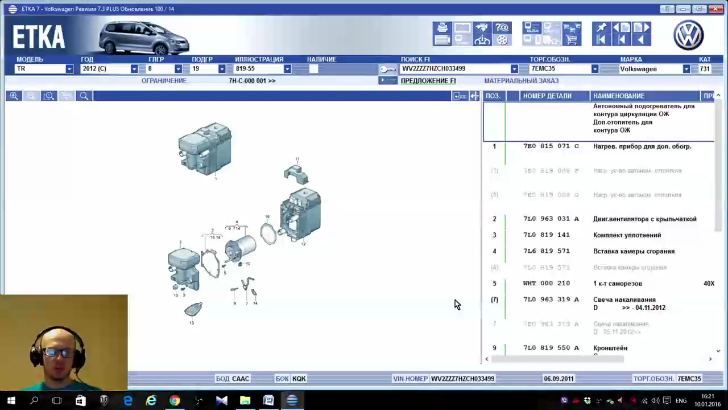Viewport: 728px width, 410px height.
Task: Click the heater unit drawing in the illustration
Action: 205,149
